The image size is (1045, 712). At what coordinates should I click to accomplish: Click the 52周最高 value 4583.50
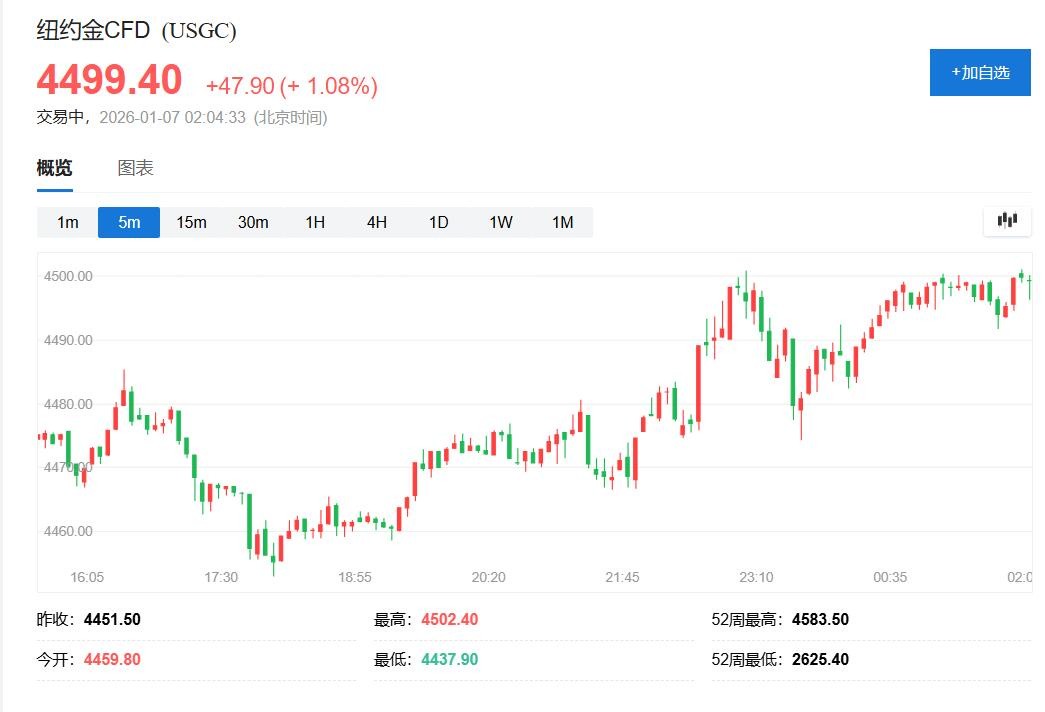click(x=820, y=620)
